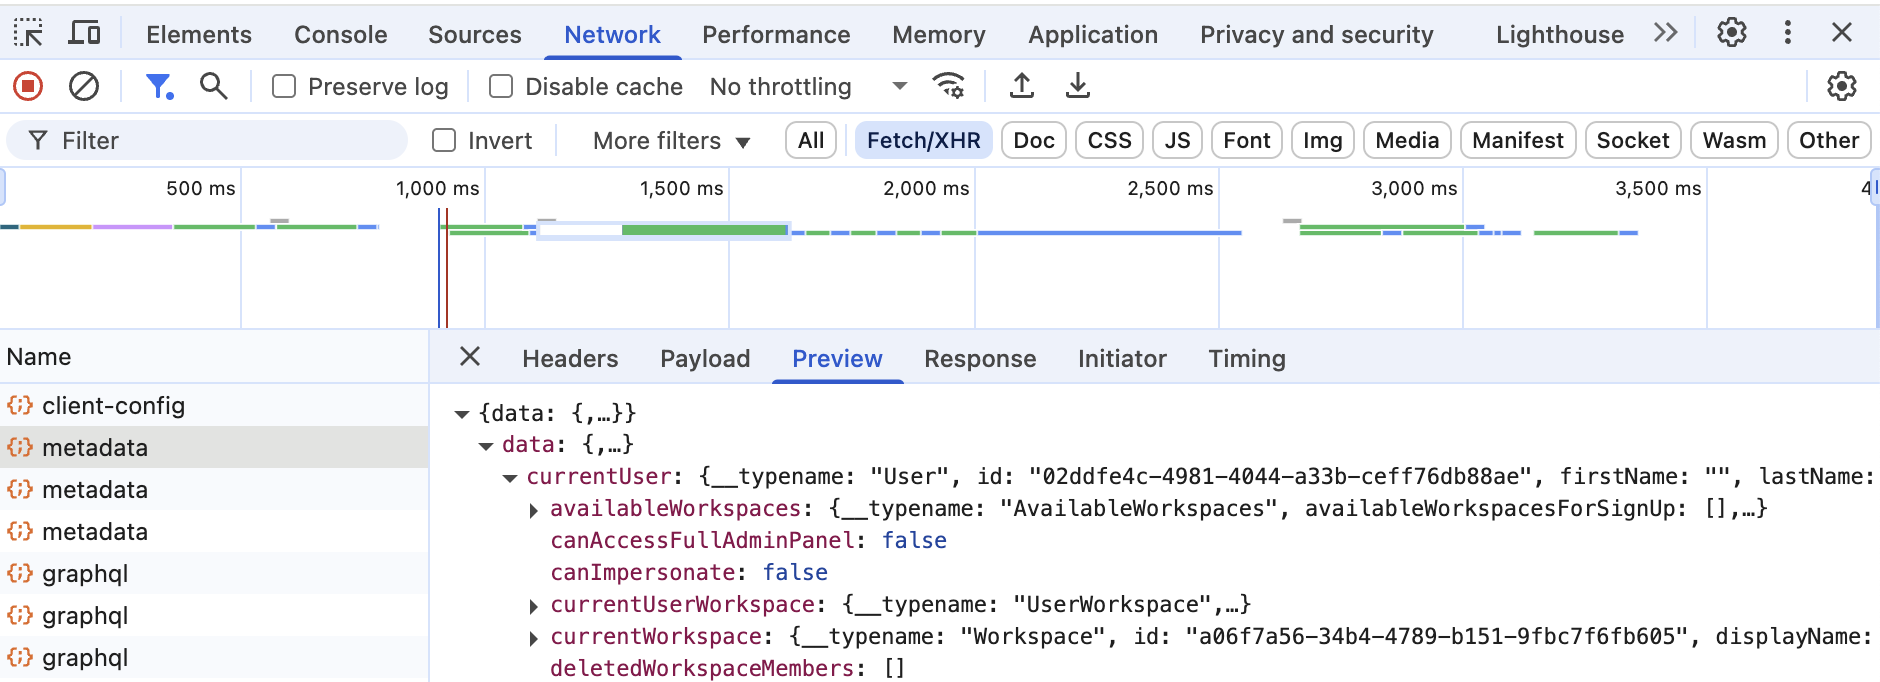Screen dimensions: 1880x682
Task: Enable the Preserve log checkbox
Action: (285, 87)
